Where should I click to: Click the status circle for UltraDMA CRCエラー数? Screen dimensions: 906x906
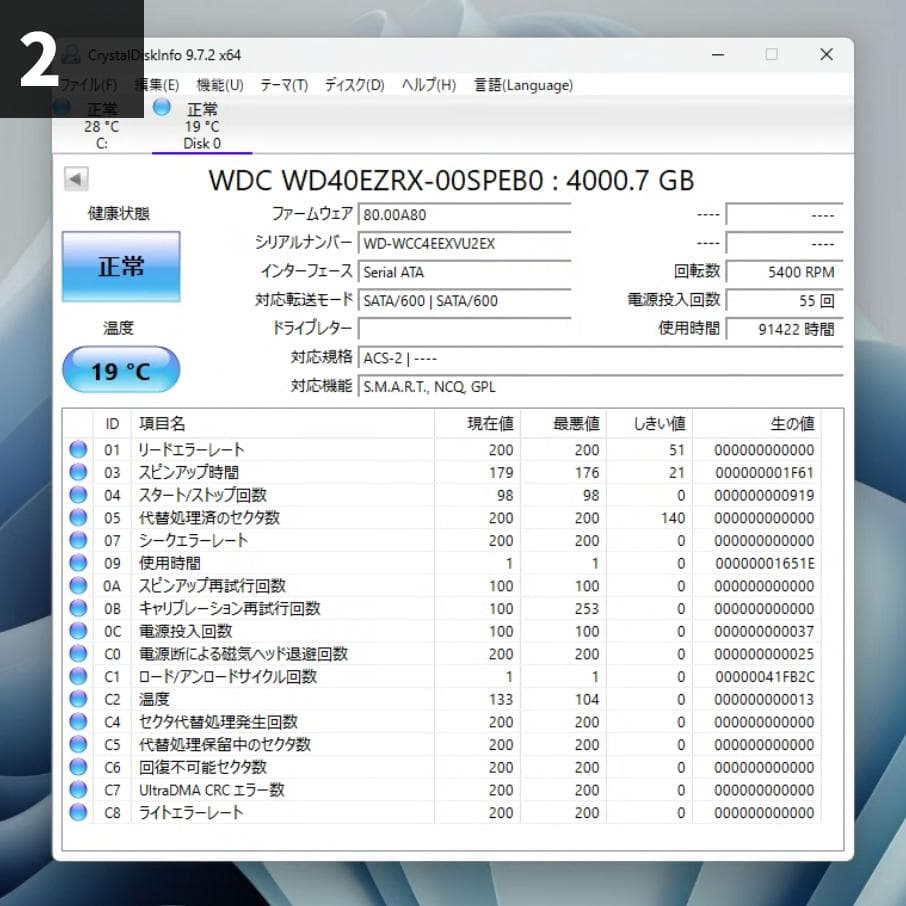click(78, 790)
